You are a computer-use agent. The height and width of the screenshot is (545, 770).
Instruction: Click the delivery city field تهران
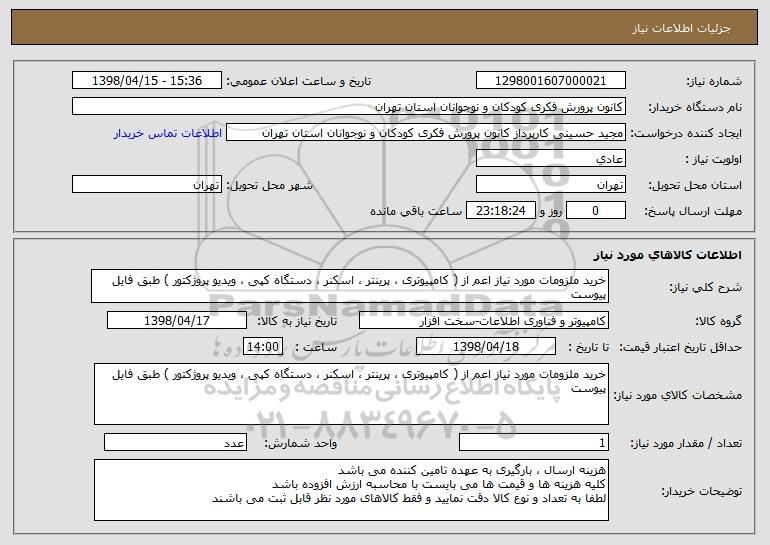147,185
